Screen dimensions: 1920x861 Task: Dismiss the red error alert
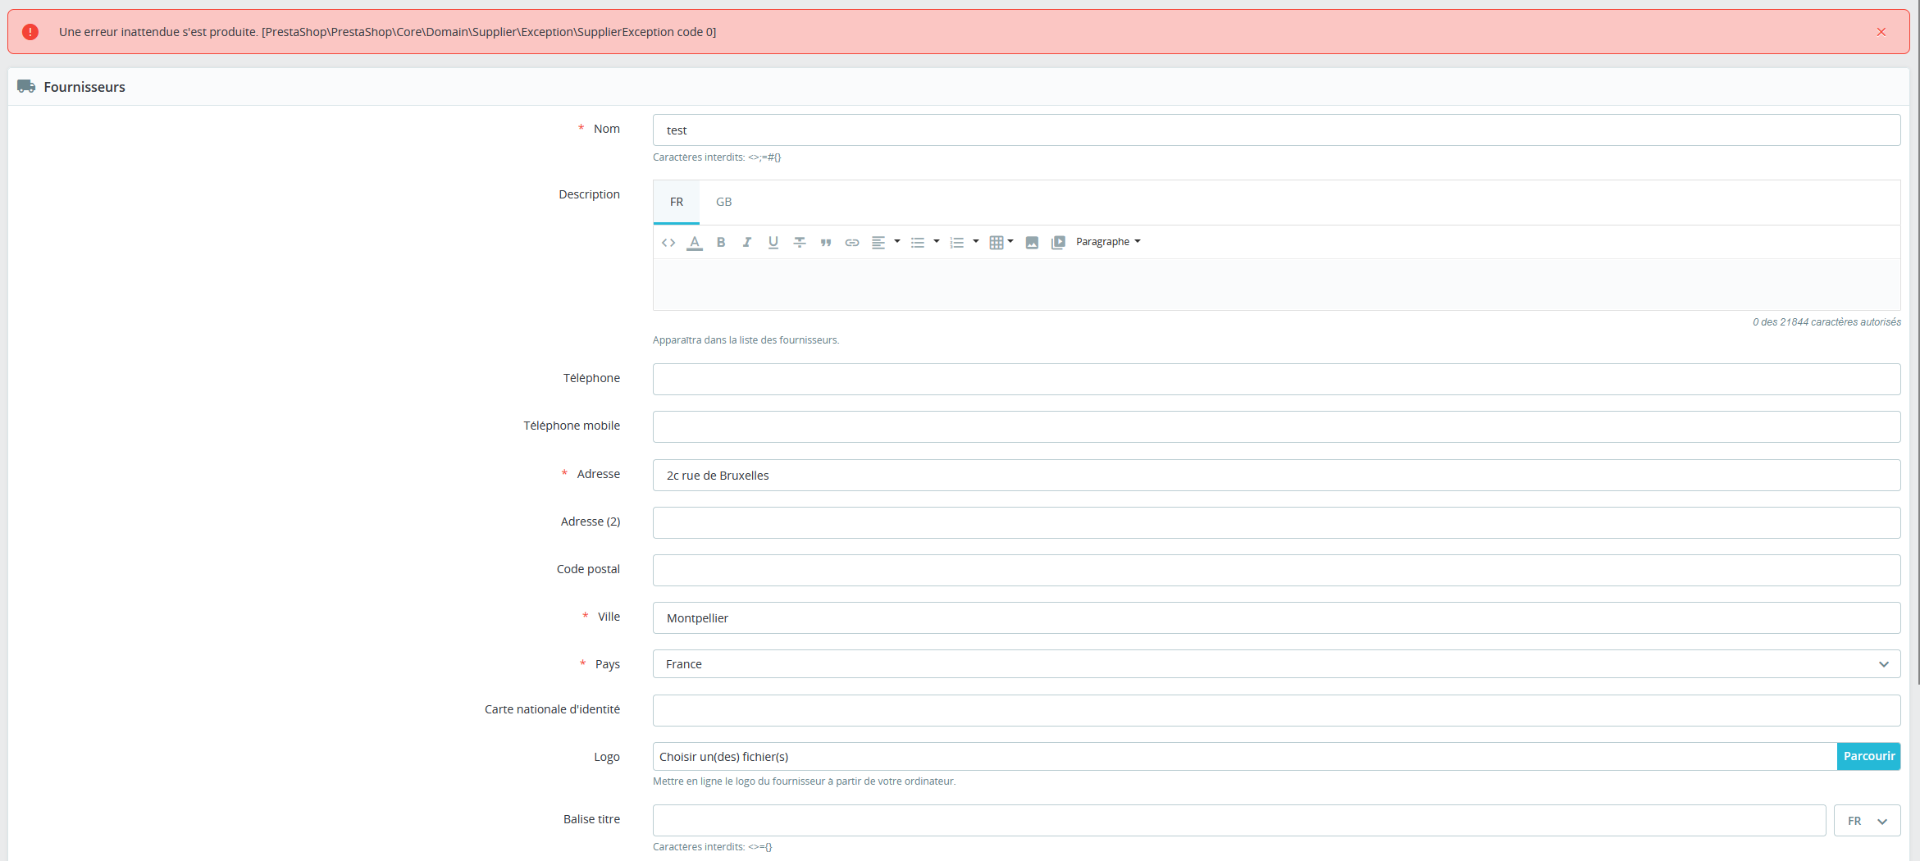(x=1881, y=32)
